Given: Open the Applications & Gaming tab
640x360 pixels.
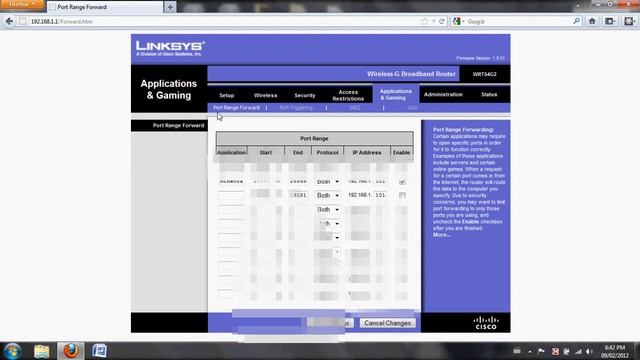Looking at the screenshot, I should 396,94.
